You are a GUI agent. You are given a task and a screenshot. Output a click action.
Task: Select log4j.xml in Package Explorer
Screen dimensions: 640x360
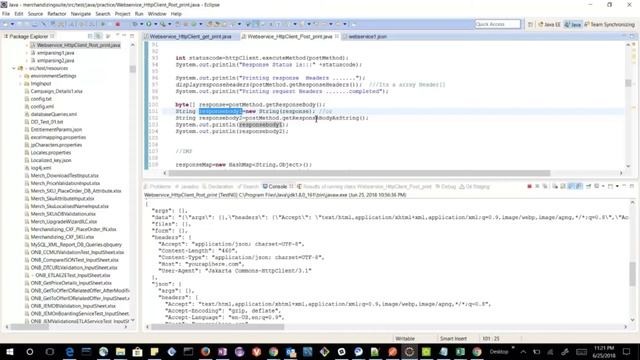click(41, 168)
